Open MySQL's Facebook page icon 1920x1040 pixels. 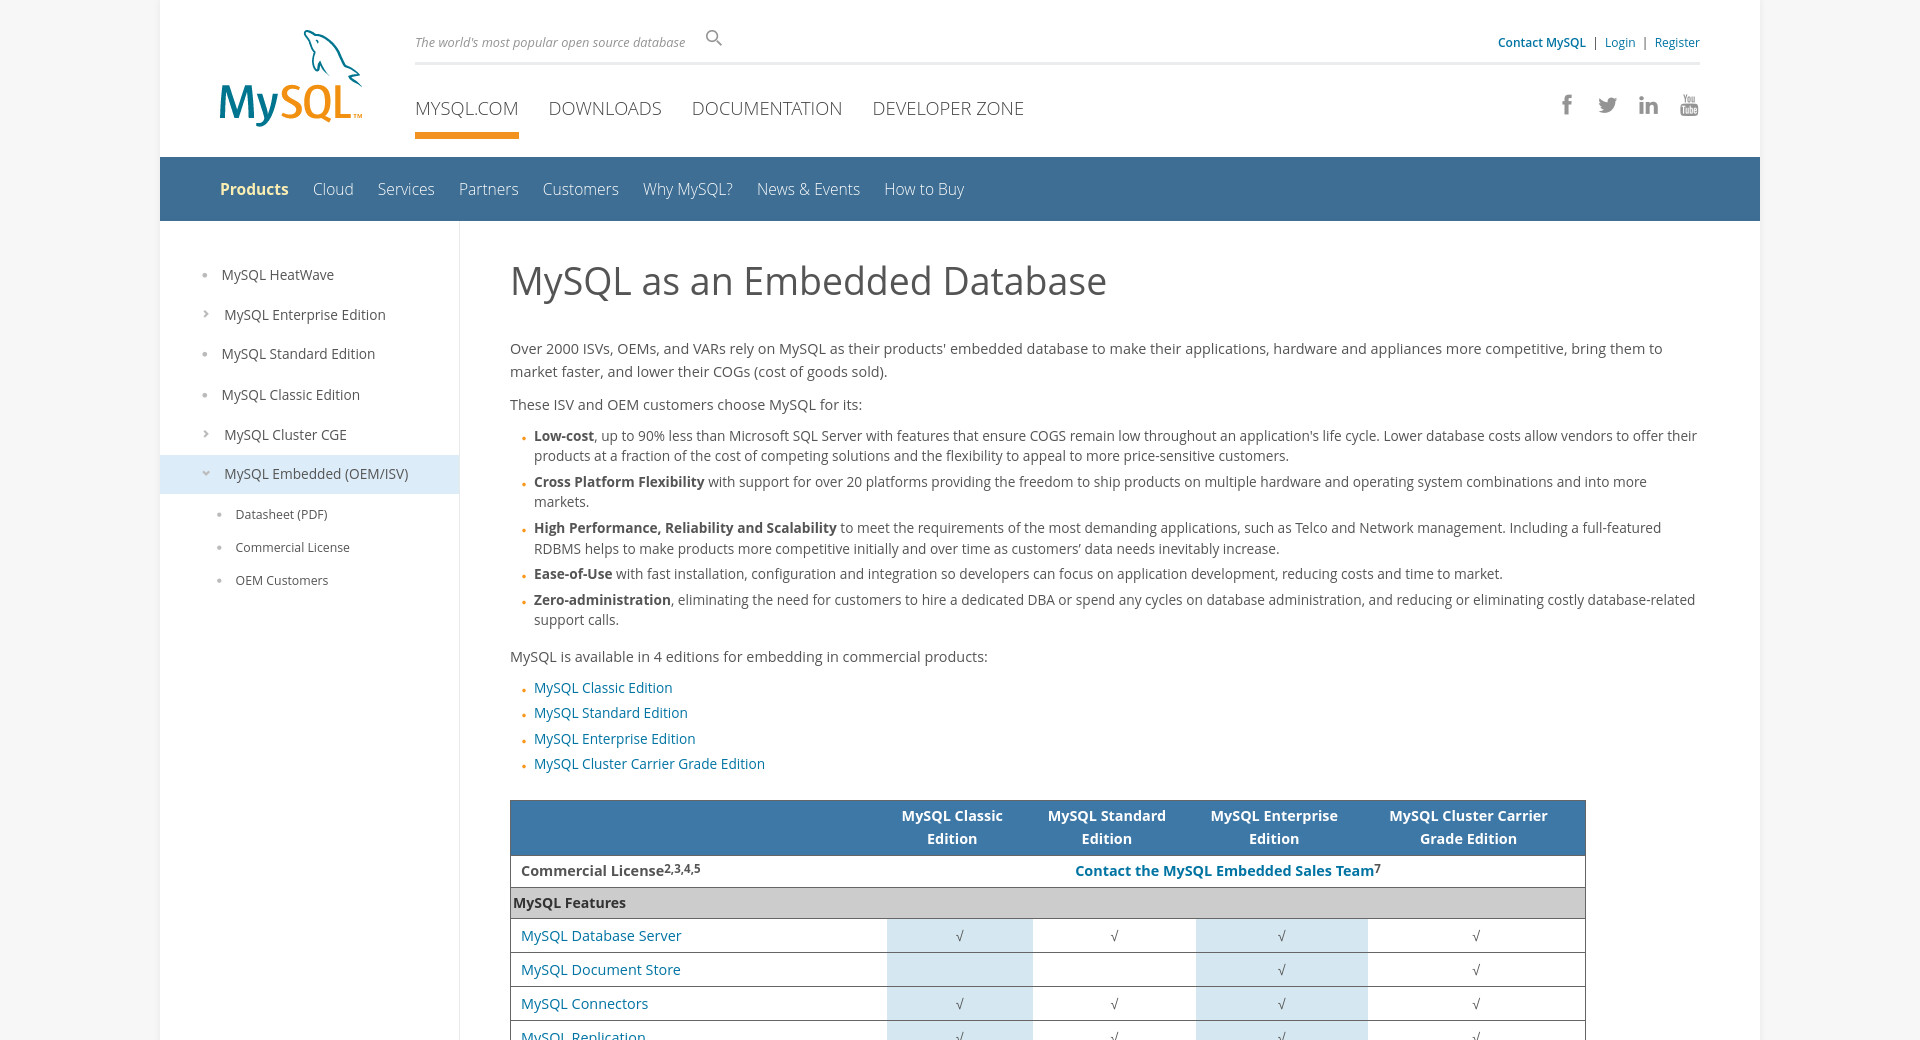point(1567,105)
